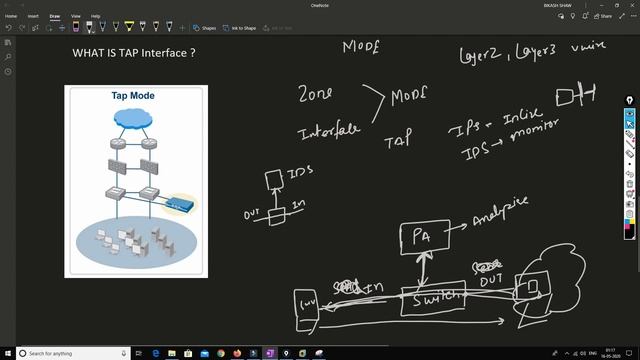
Task: Select the dark blue pen
Action: click(x=102, y=27)
